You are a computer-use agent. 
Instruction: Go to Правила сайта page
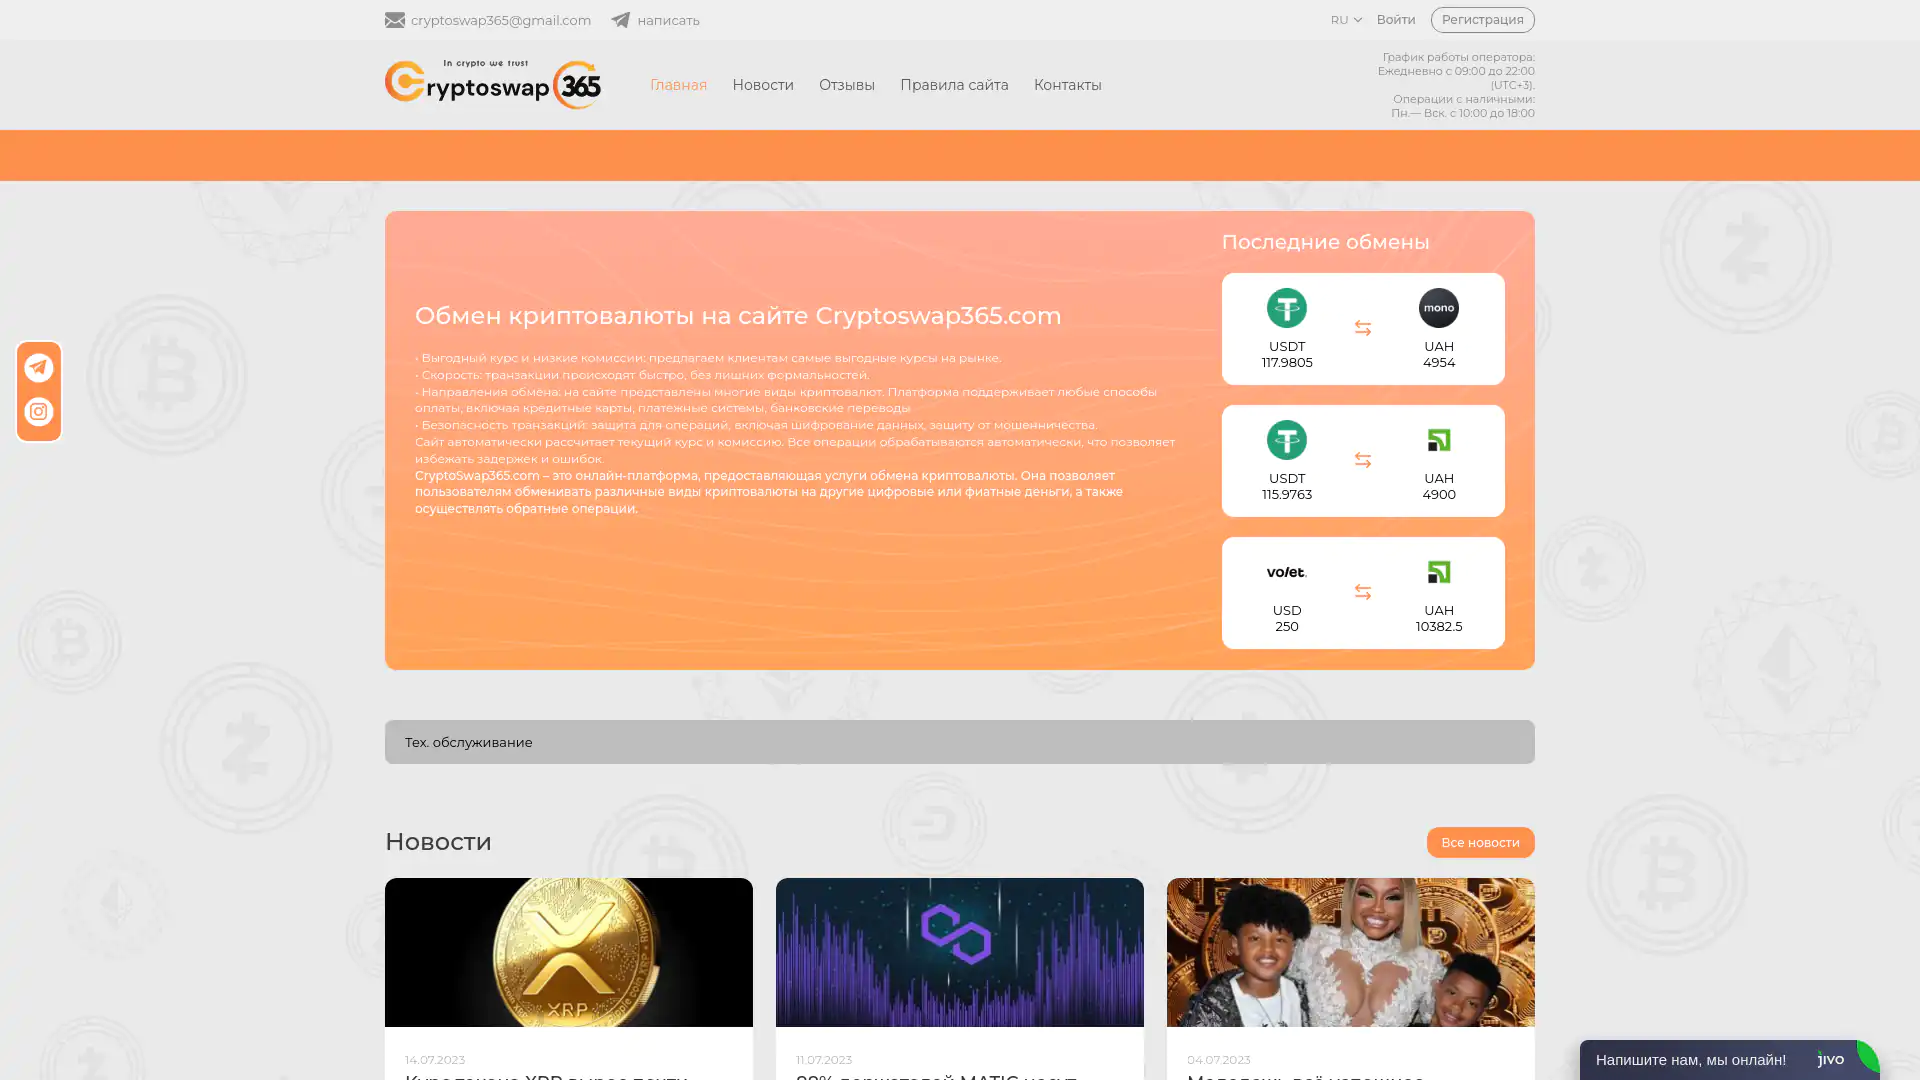tap(953, 85)
